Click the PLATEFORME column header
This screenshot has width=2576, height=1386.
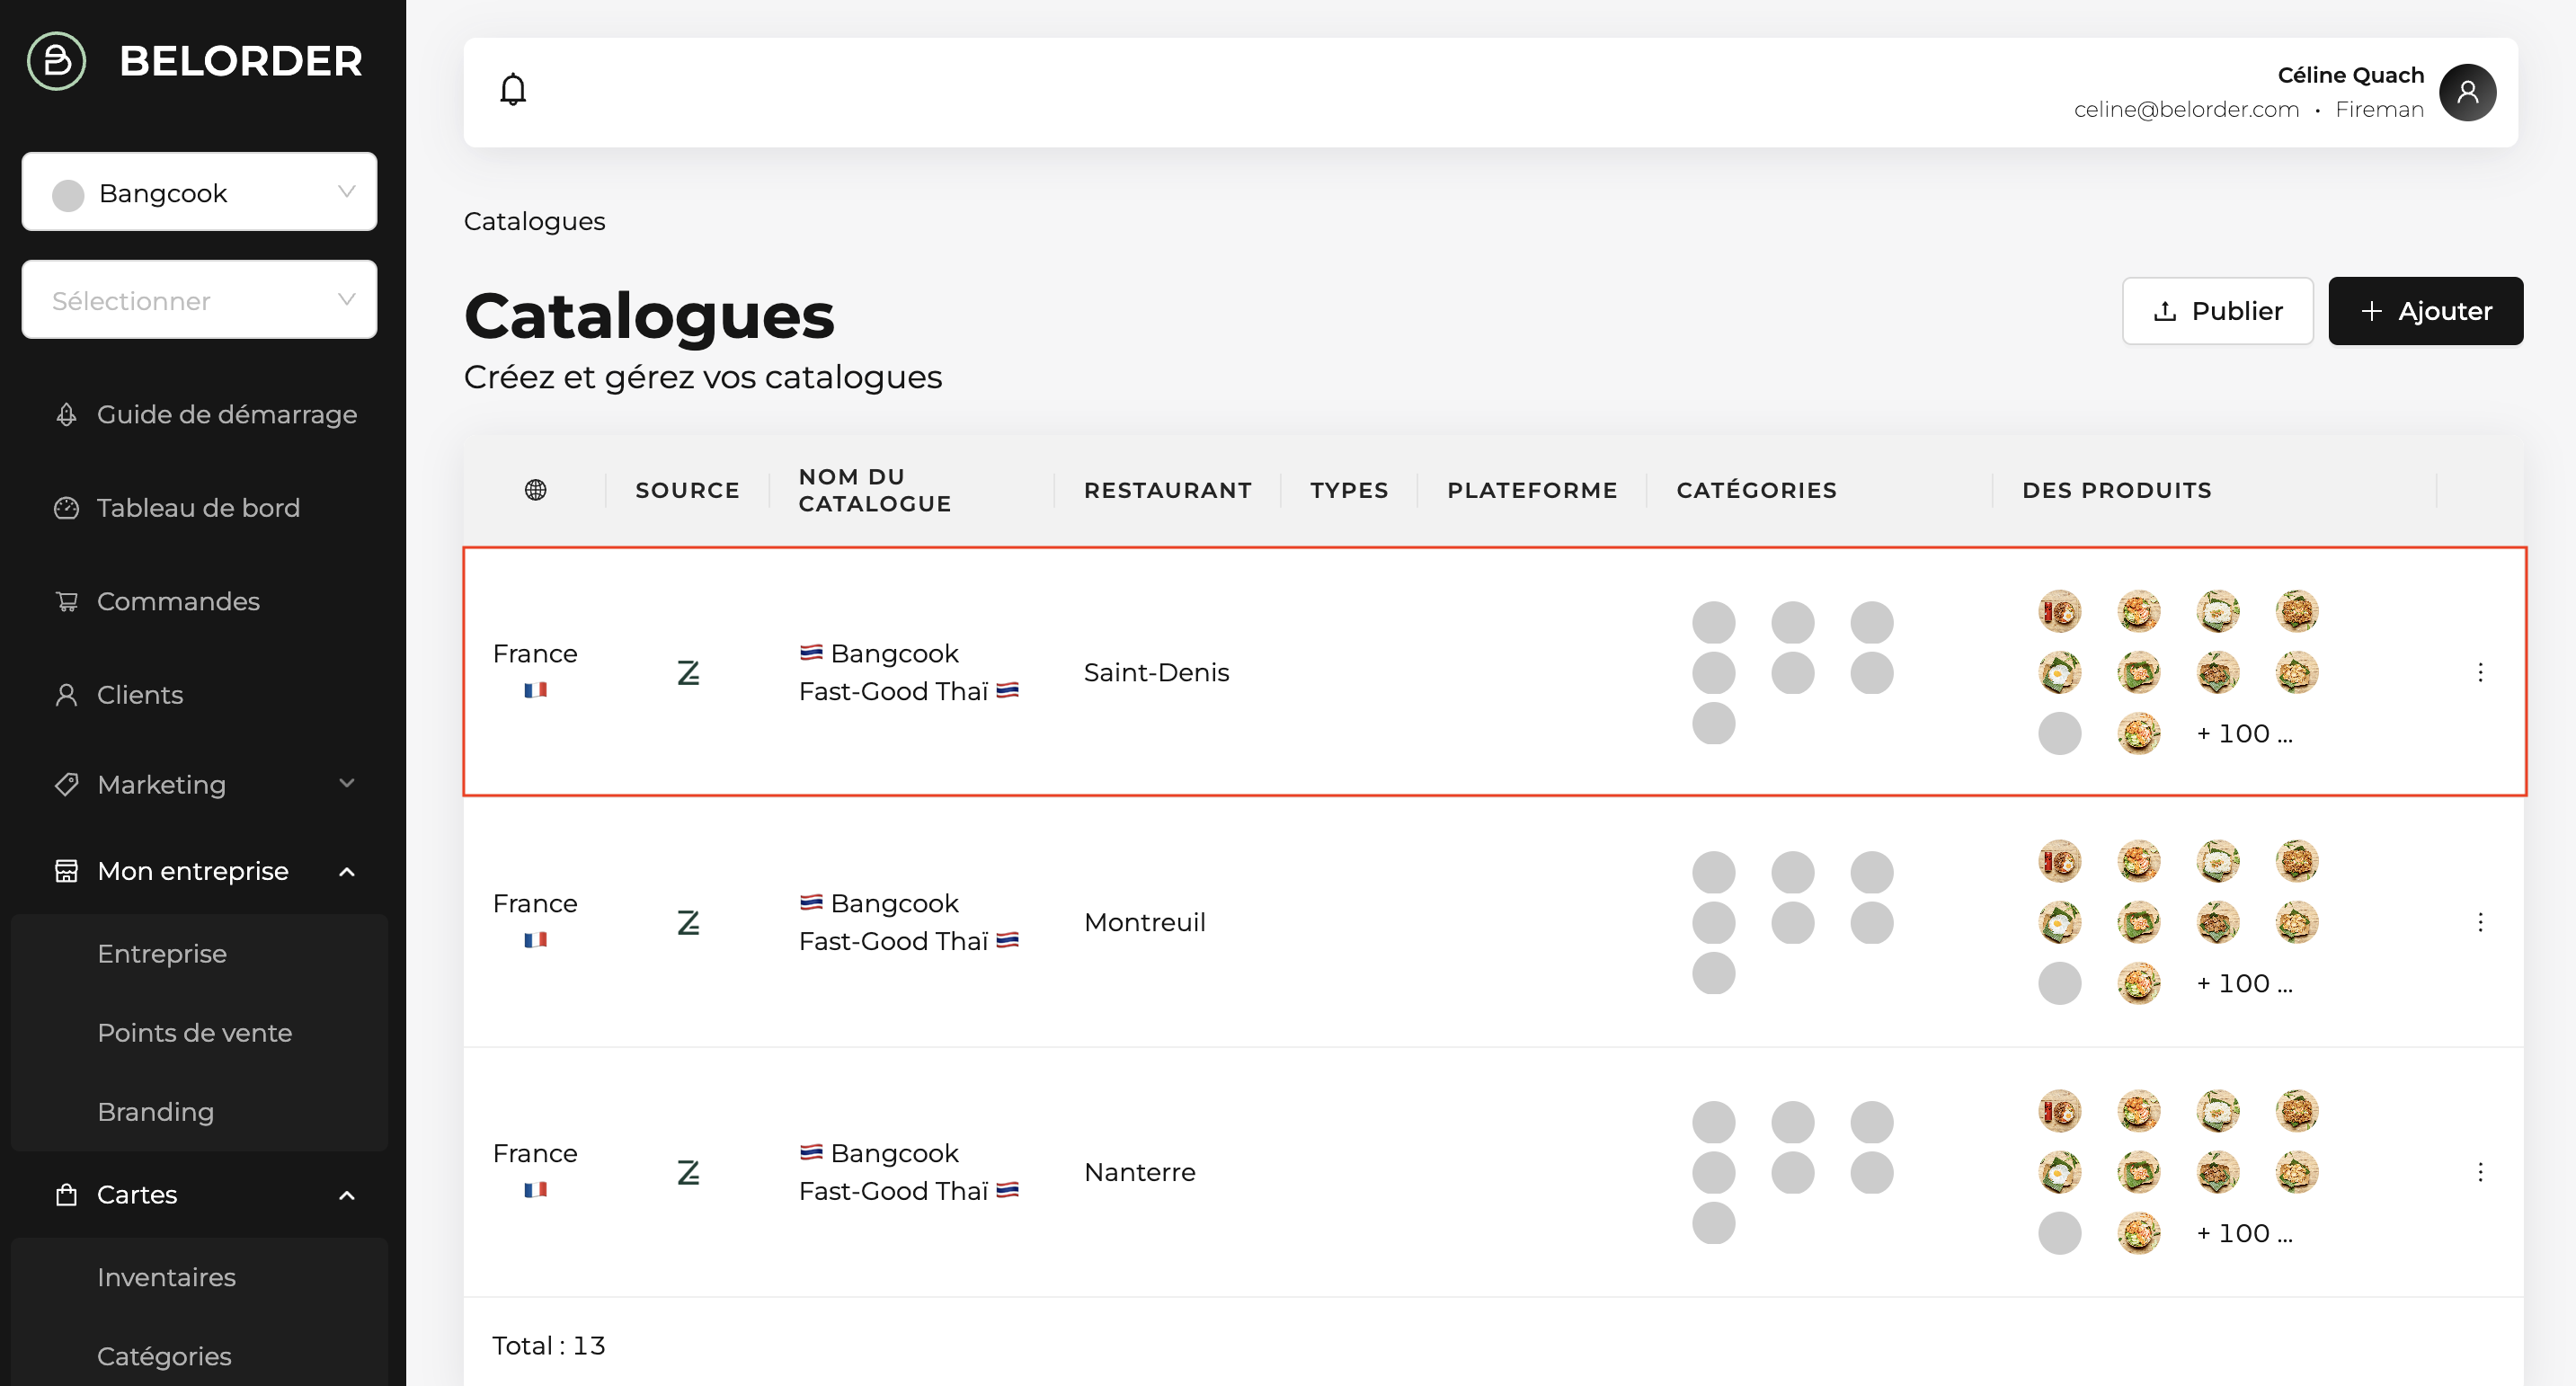[1532, 490]
